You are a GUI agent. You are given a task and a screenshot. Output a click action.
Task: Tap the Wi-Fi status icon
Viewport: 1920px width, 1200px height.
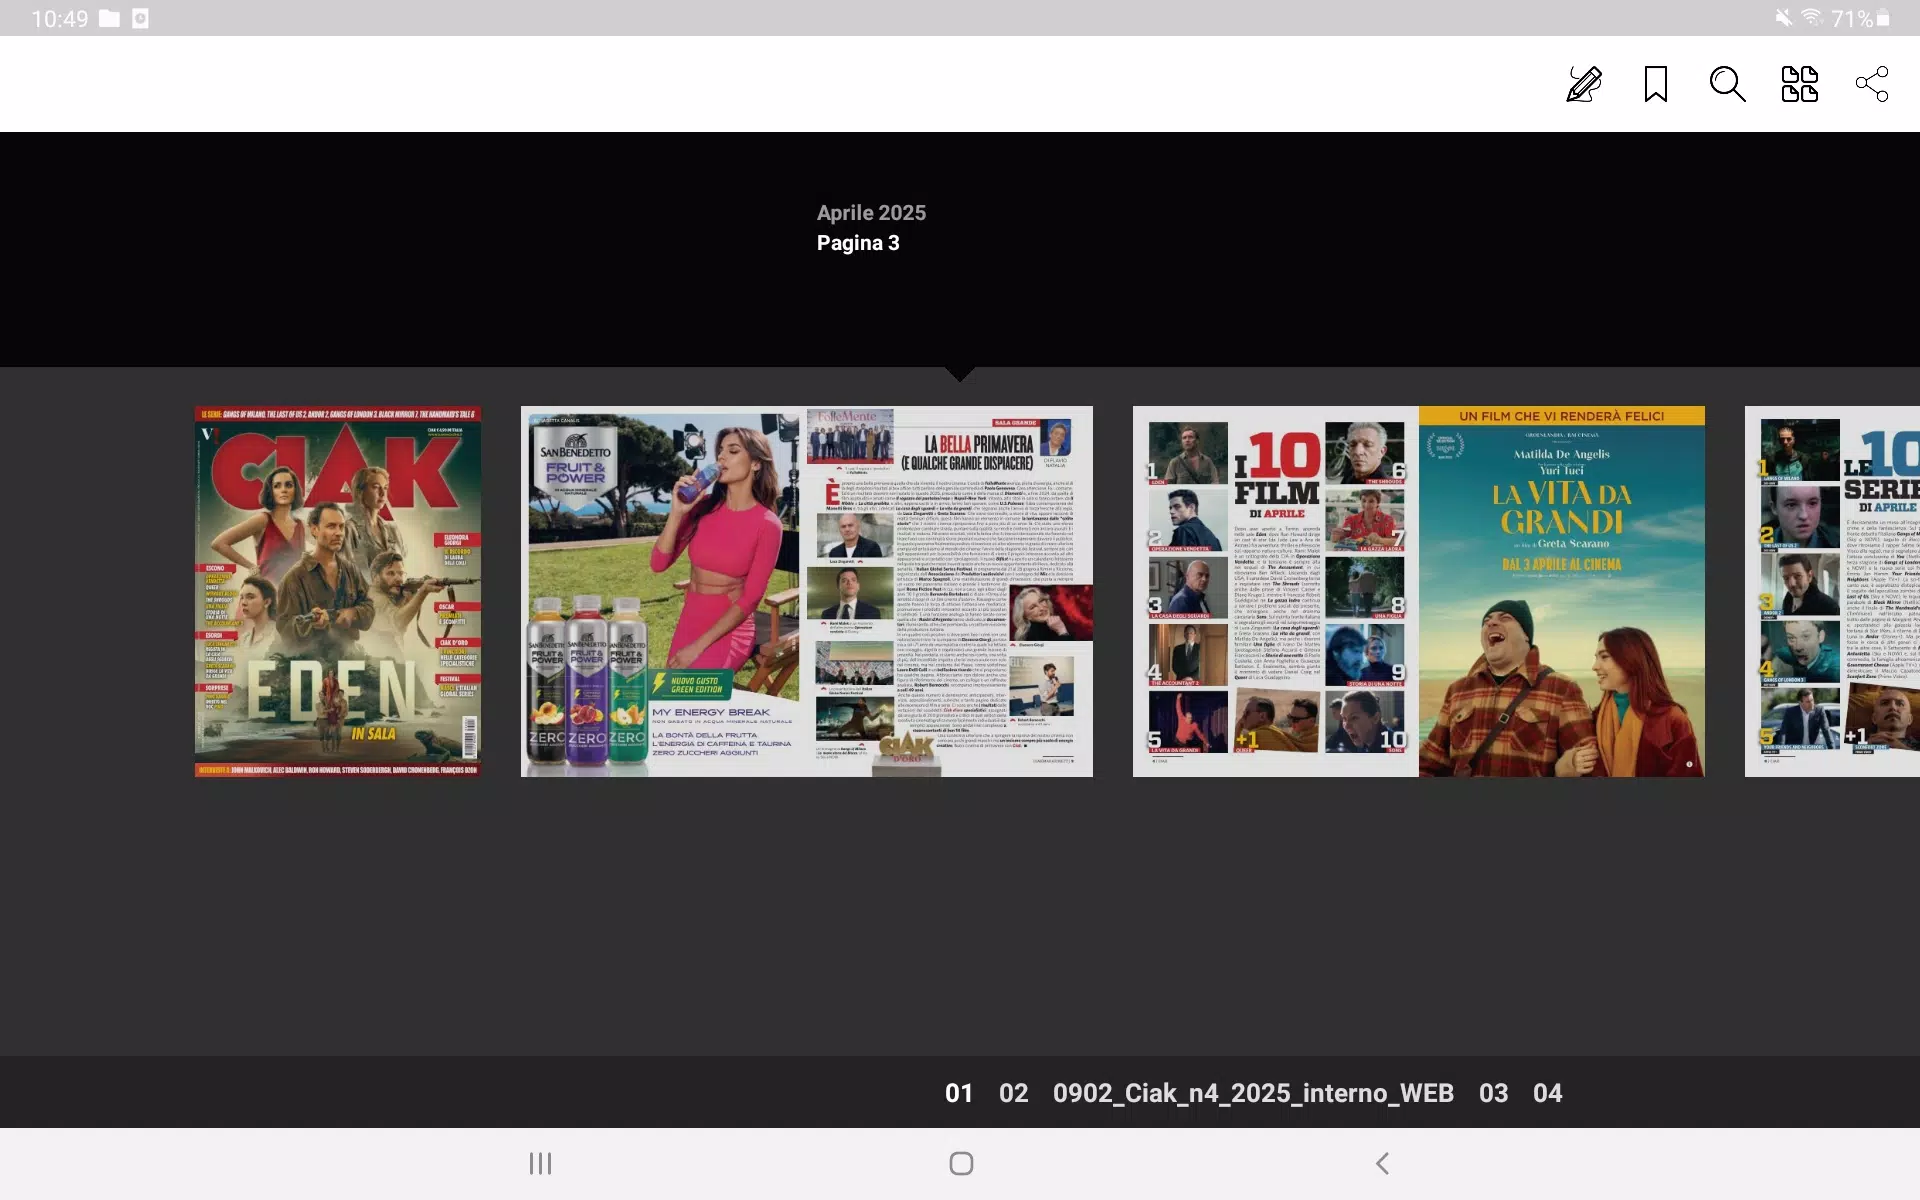1814,17
